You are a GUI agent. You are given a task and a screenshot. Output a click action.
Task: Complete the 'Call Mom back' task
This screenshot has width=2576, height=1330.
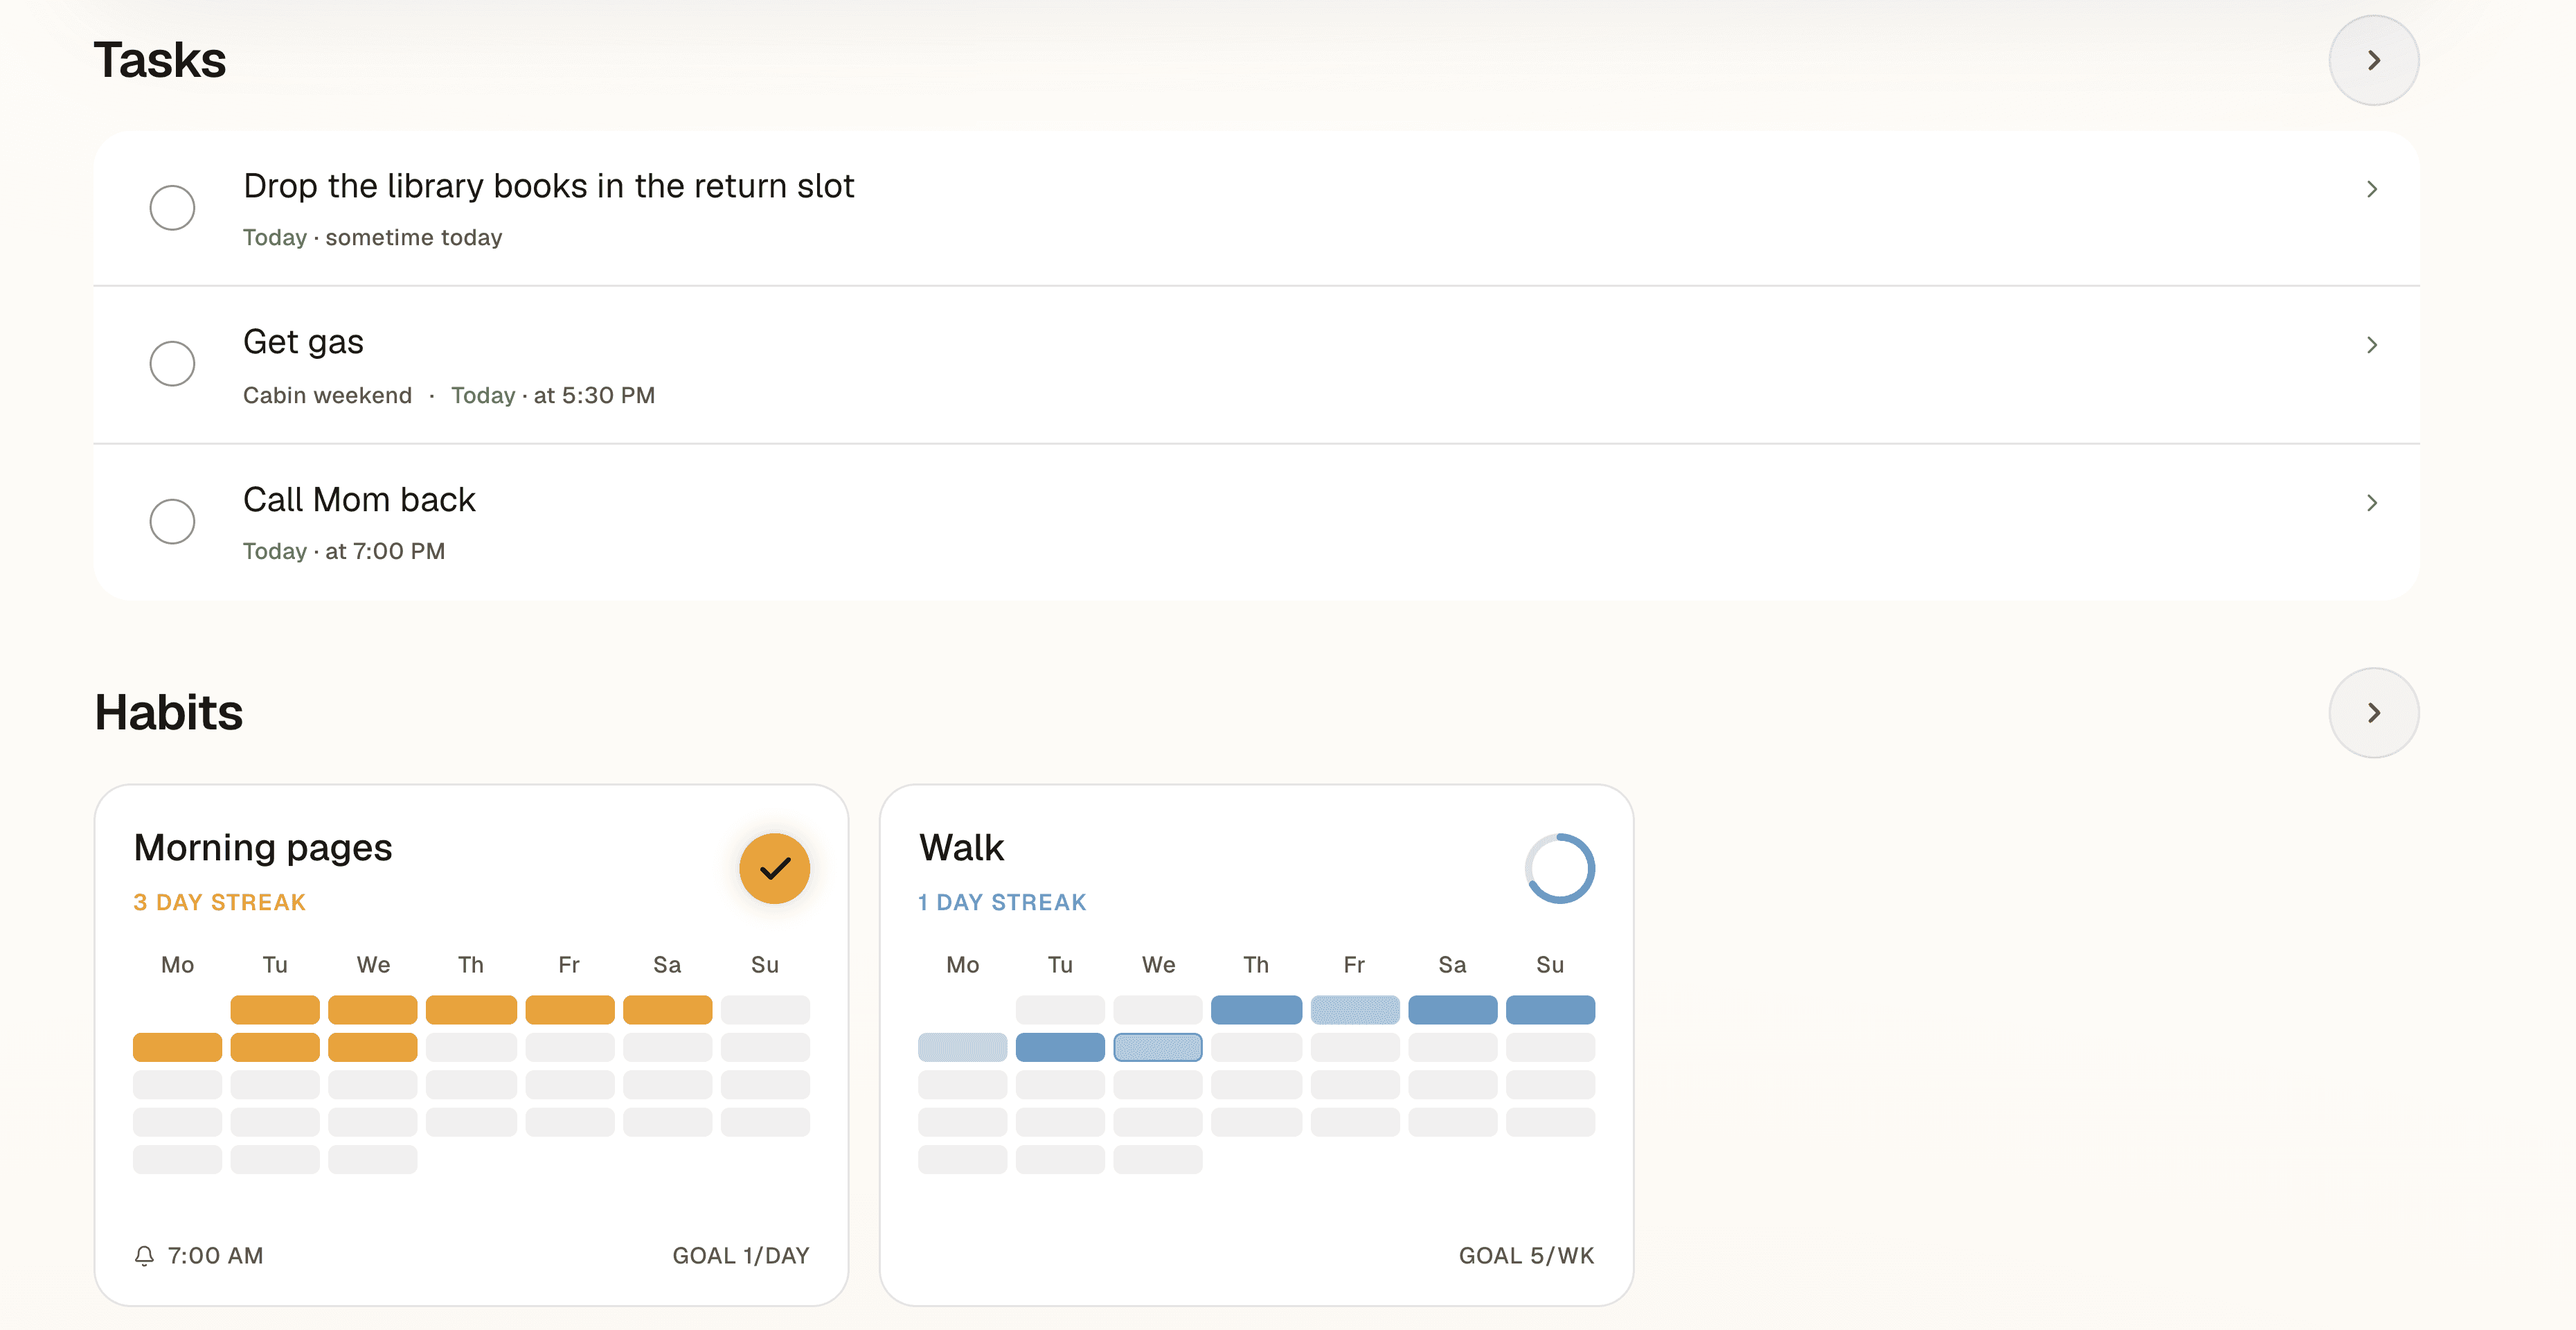[172, 522]
